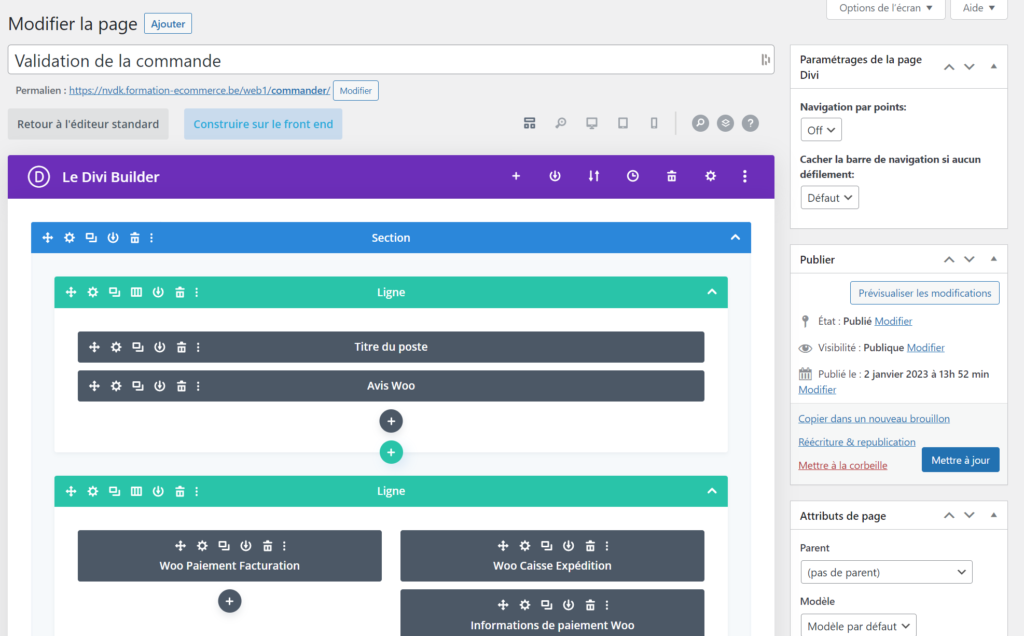Open the Options de l'écran tab
Image resolution: width=1024 pixels, height=636 pixels.
[886, 8]
